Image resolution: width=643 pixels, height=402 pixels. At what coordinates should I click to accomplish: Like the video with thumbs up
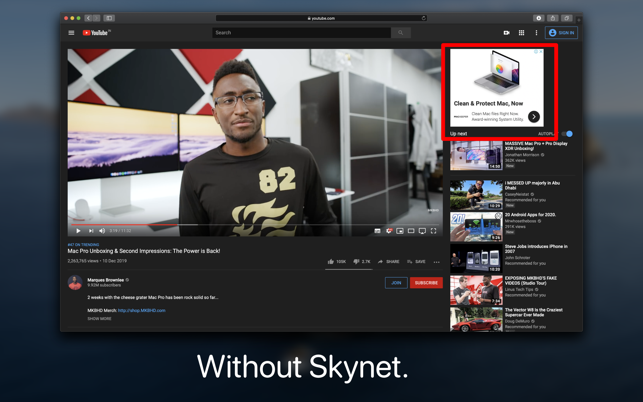(332, 262)
